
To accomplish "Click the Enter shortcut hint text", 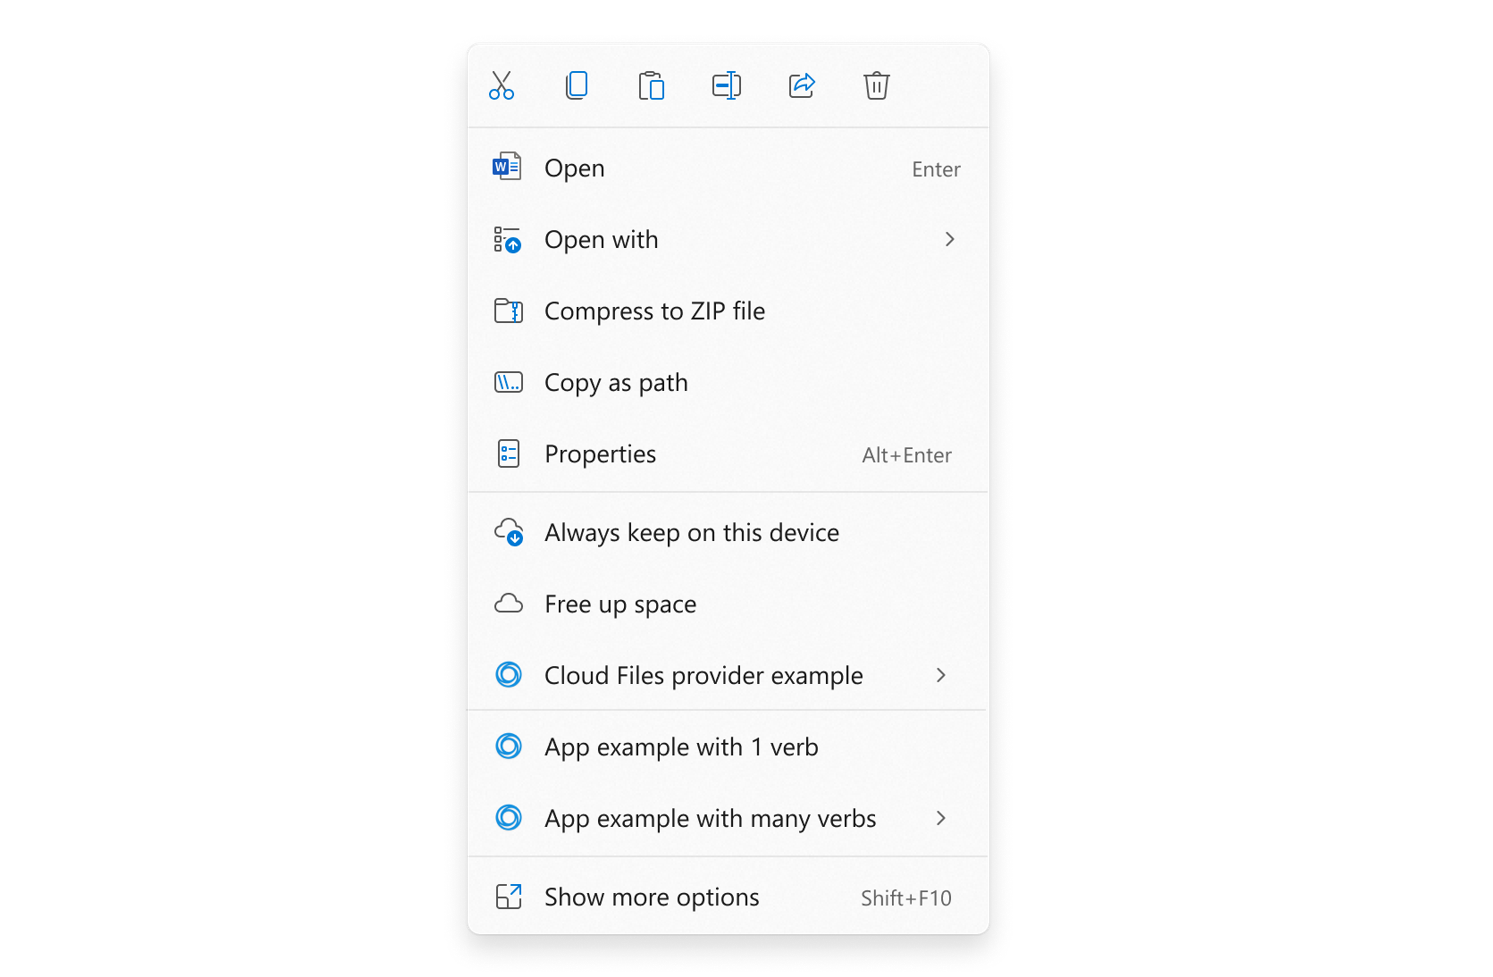I will point(936,169).
